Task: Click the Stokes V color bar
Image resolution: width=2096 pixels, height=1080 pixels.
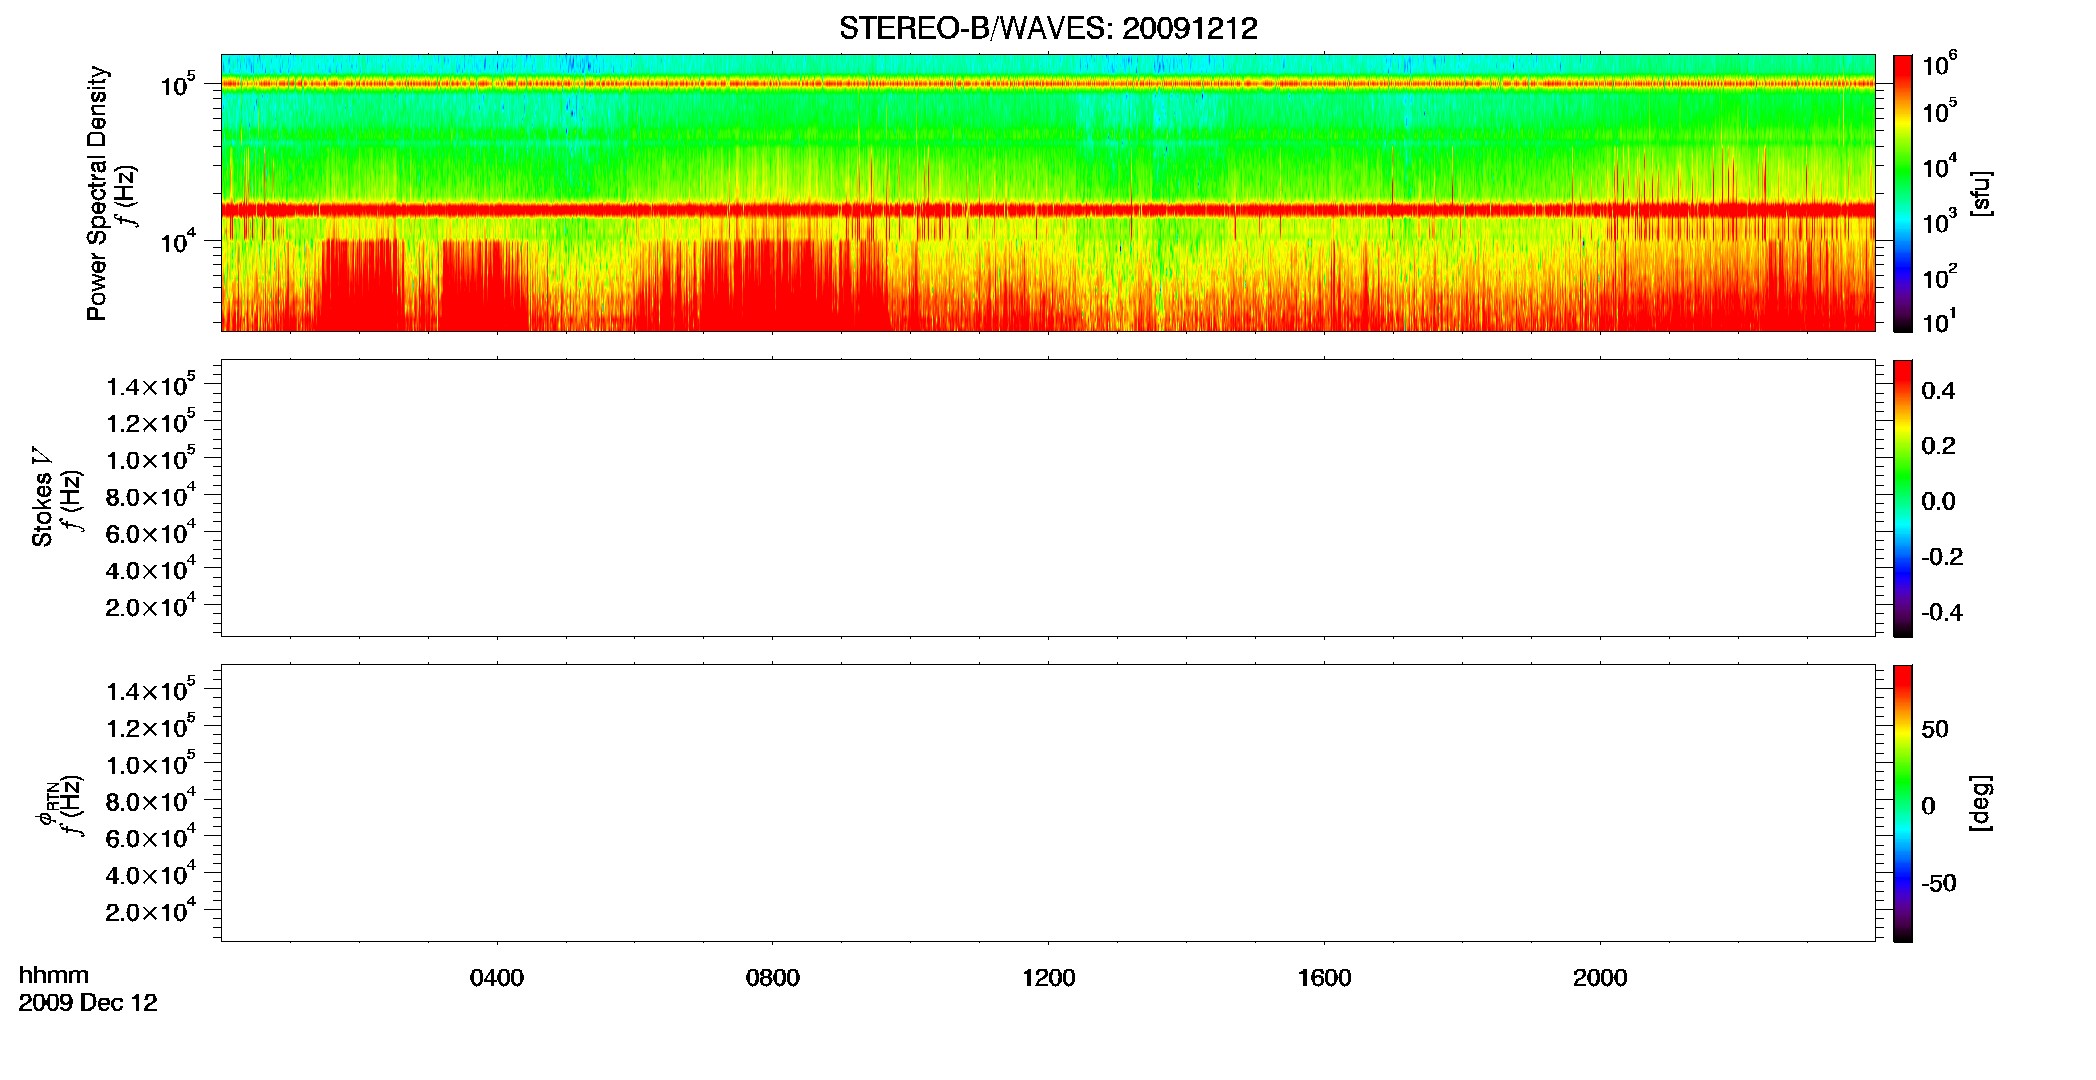Action: click(1903, 498)
